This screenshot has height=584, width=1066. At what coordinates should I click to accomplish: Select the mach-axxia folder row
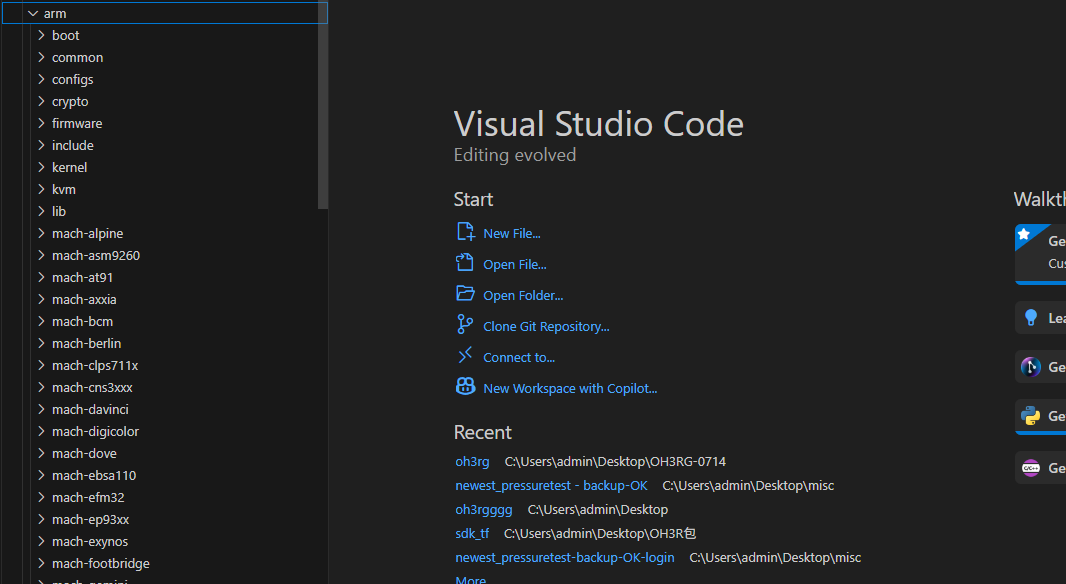coord(164,299)
